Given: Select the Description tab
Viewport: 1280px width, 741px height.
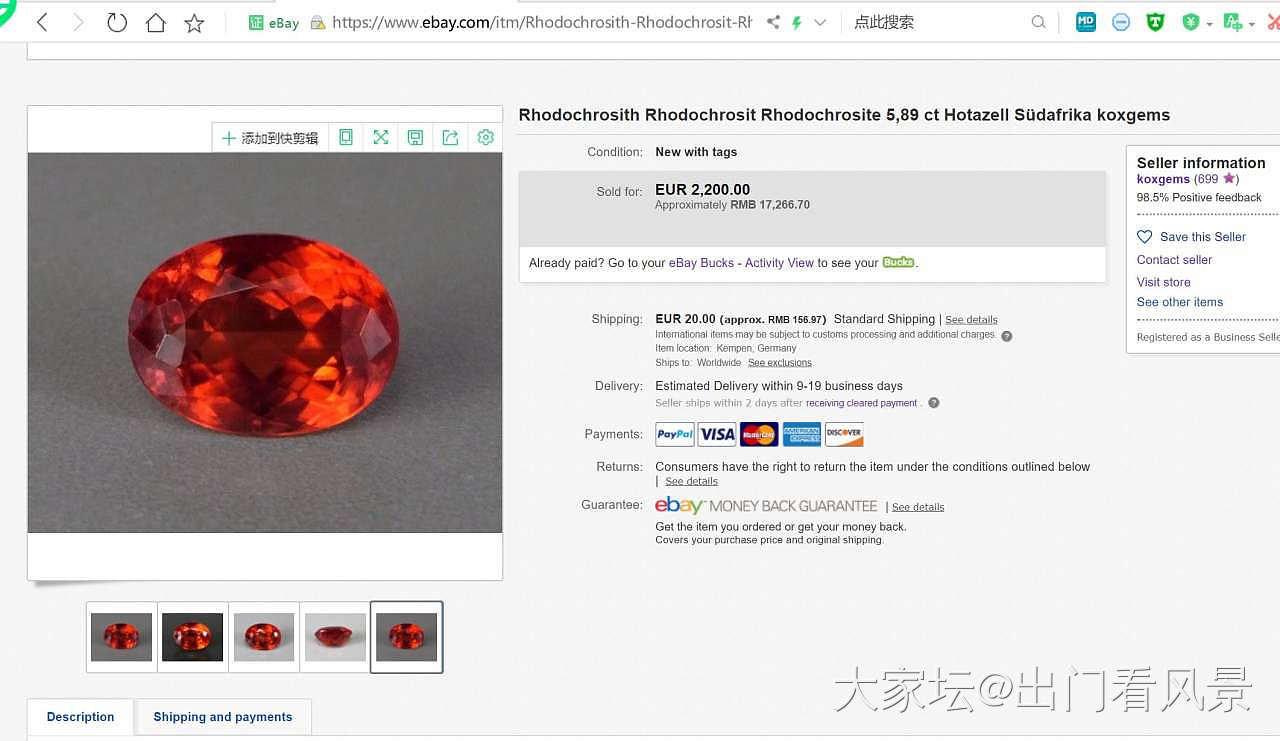Looking at the screenshot, I should 80,717.
